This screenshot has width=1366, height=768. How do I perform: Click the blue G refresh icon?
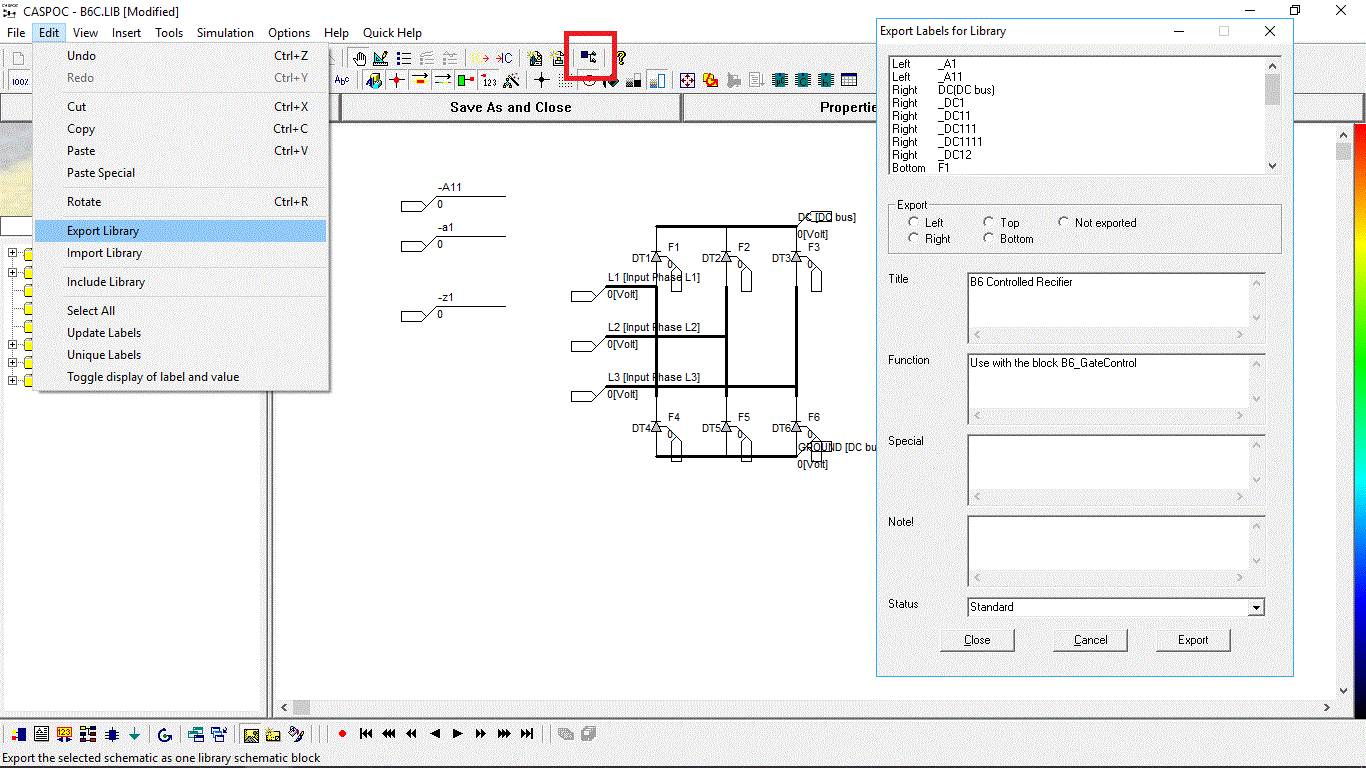pyautogui.click(x=165, y=734)
